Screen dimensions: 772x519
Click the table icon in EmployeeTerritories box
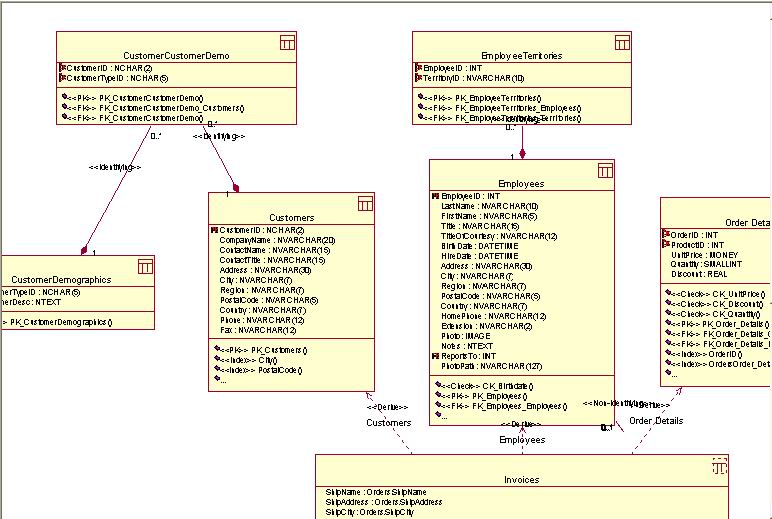coord(621,42)
